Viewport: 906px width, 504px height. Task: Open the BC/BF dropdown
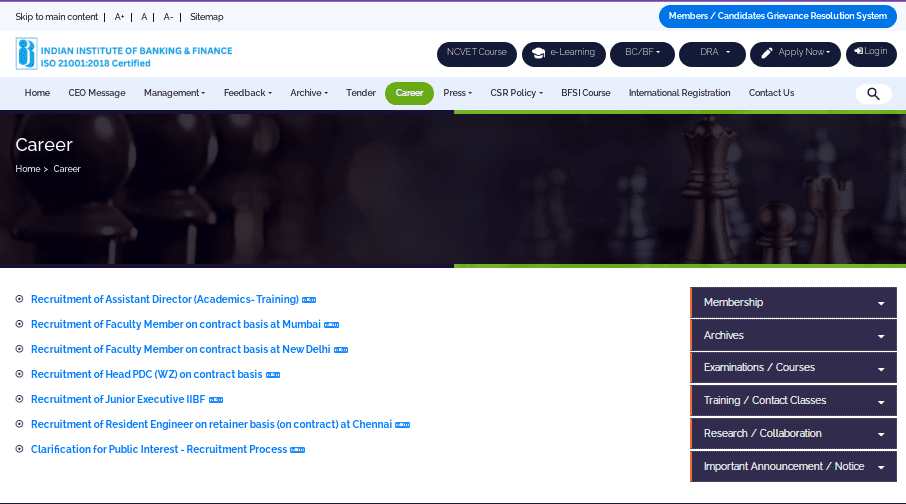tap(642, 53)
